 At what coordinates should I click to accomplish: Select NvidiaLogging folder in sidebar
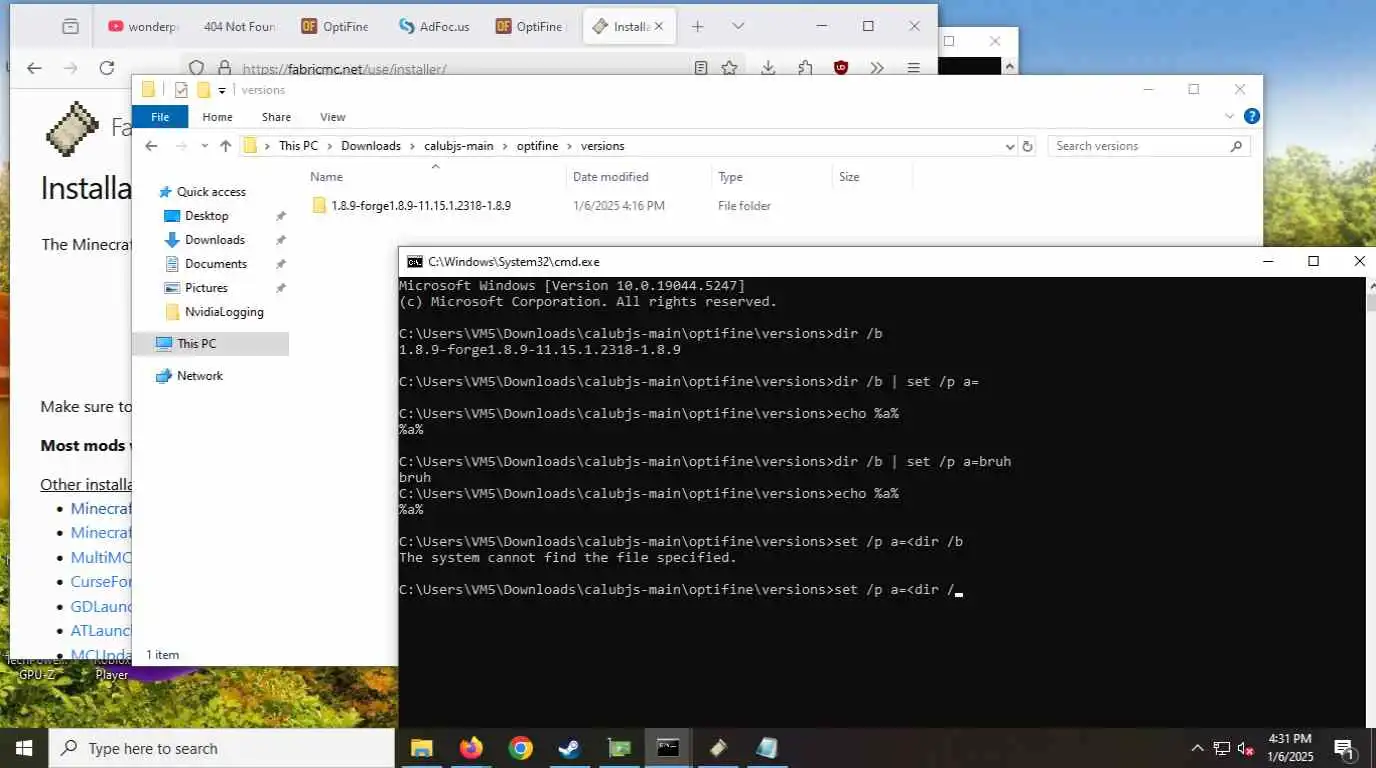pyautogui.click(x=224, y=312)
